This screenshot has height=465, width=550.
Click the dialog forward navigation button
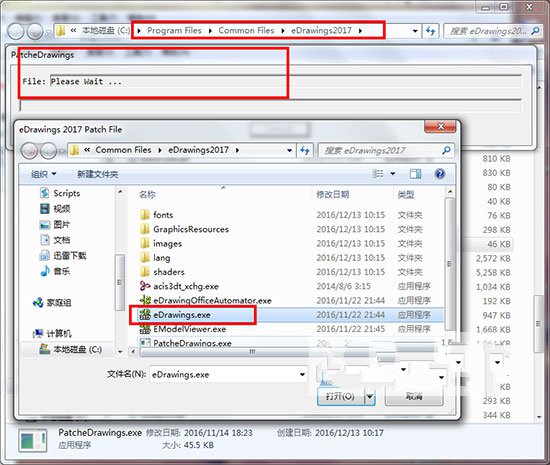48,151
